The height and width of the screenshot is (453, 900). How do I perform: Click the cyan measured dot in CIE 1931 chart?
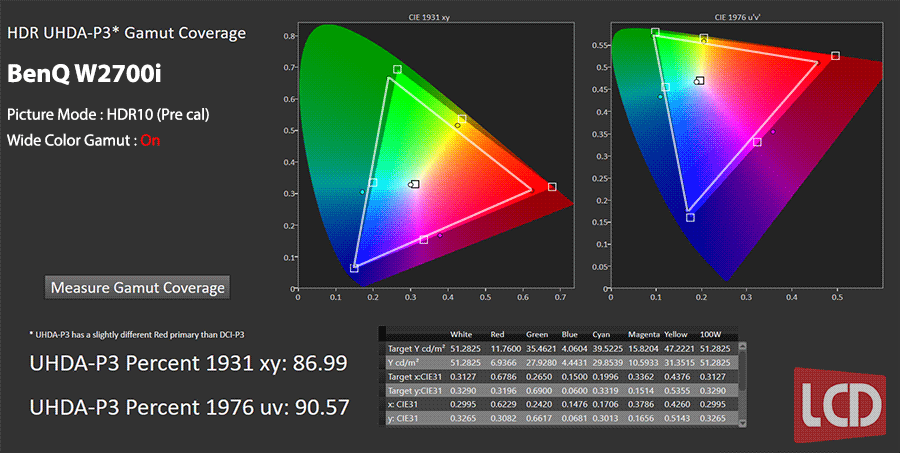(362, 192)
